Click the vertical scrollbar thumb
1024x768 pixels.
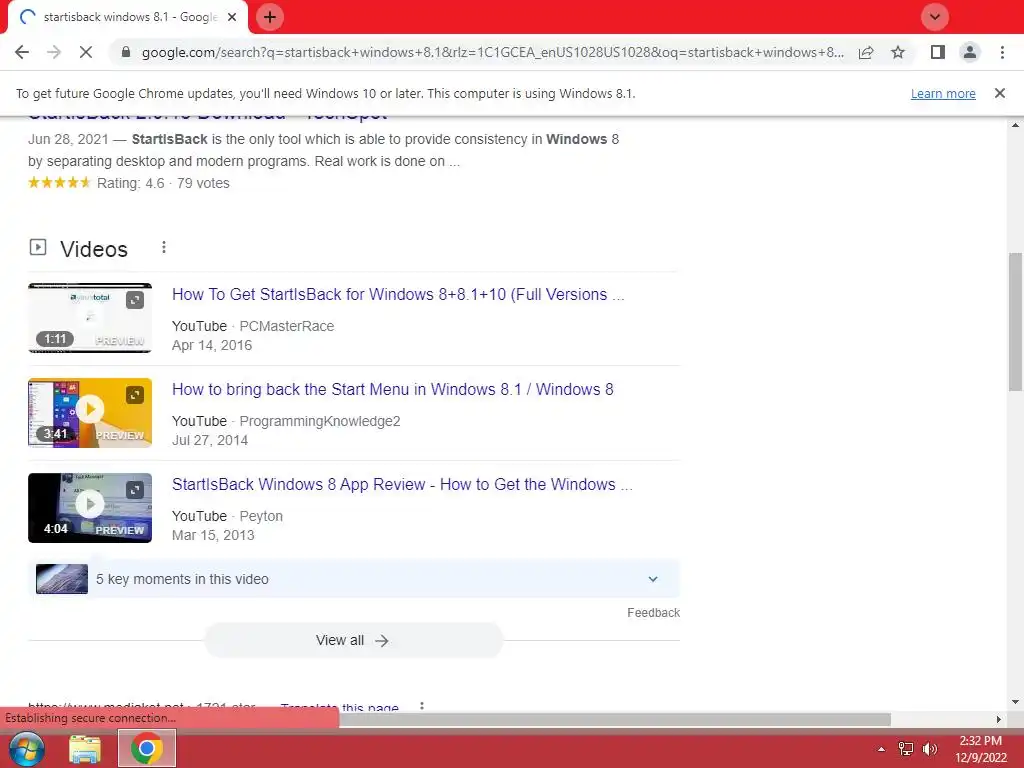tap(1015, 321)
